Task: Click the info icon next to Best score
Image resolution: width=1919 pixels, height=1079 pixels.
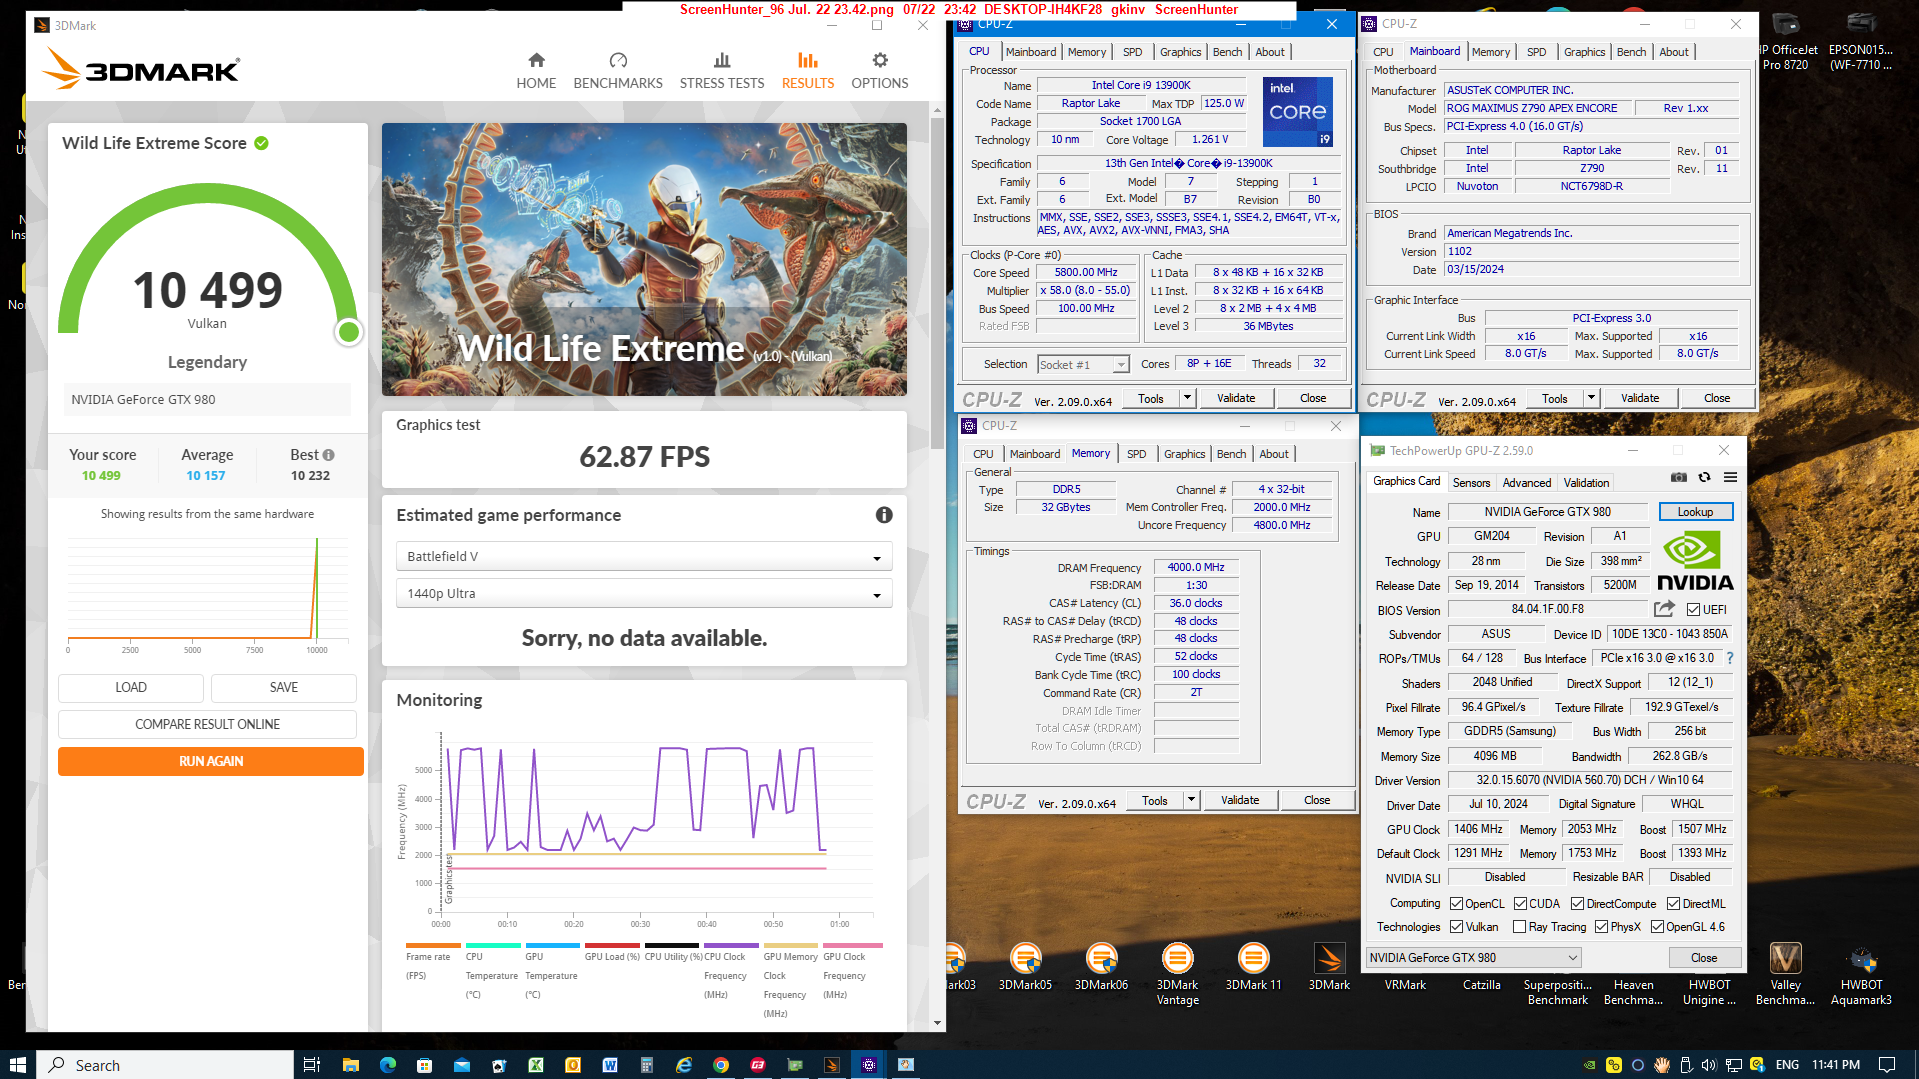Action: pos(329,455)
